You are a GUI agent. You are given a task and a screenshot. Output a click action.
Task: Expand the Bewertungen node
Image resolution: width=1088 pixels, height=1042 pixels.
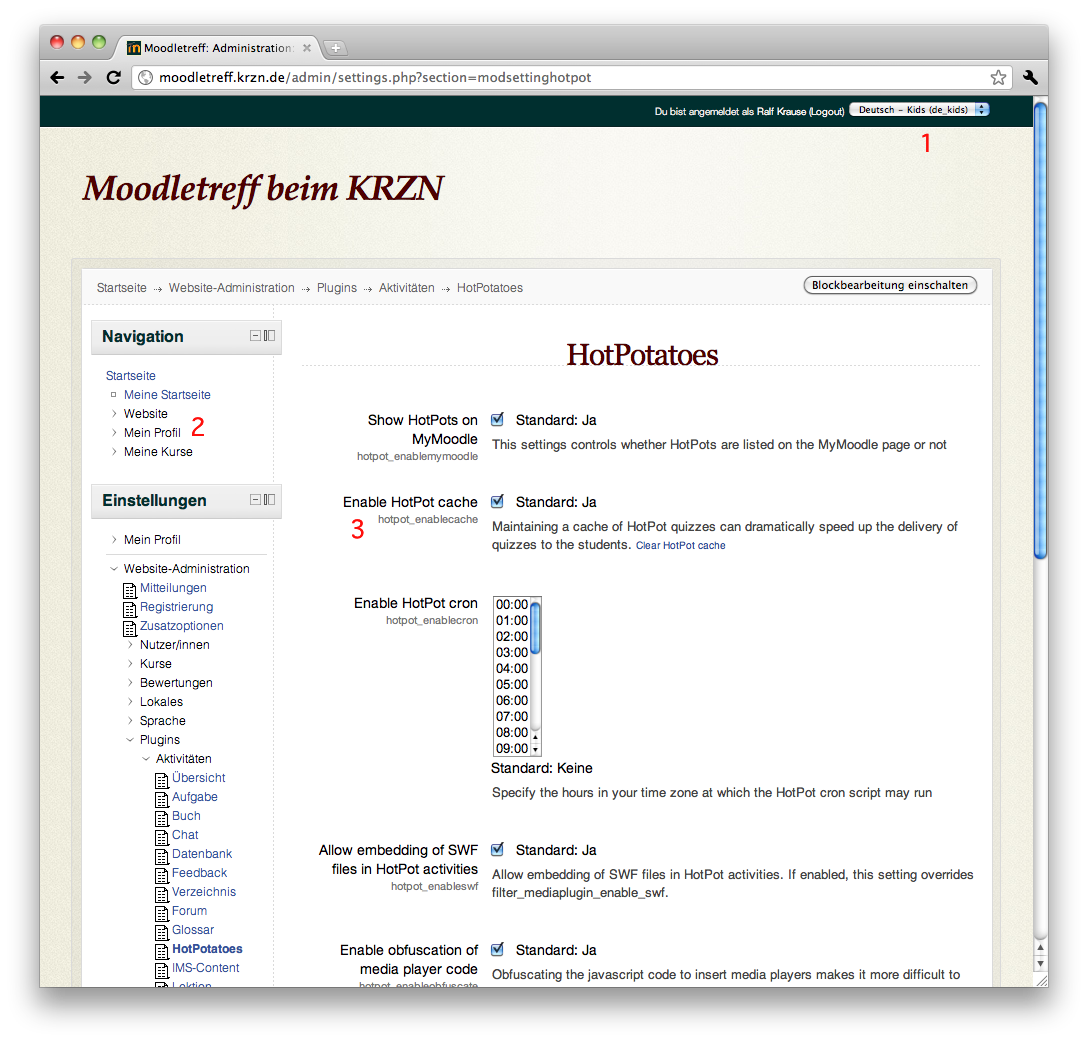coord(130,683)
